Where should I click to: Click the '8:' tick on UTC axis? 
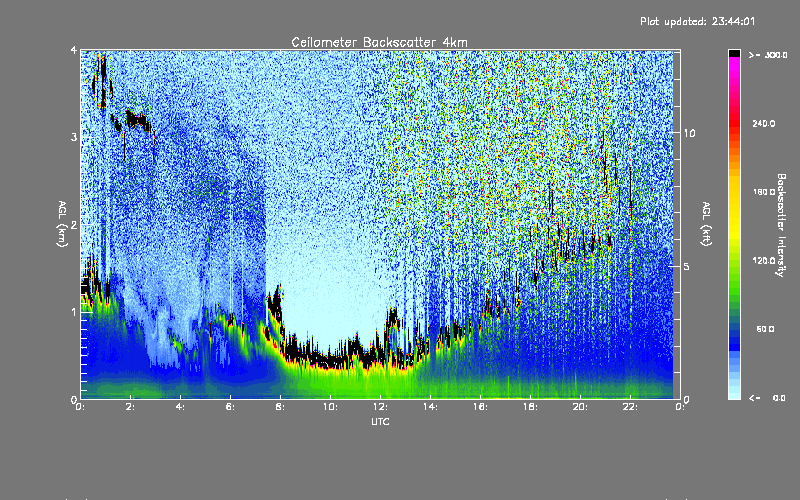(280, 407)
